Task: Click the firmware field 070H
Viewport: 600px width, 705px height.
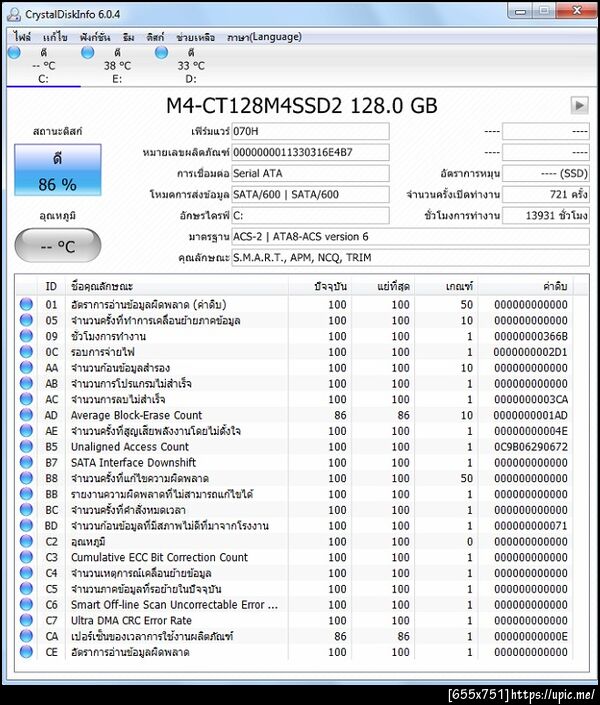Action: pyautogui.click(x=310, y=131)
